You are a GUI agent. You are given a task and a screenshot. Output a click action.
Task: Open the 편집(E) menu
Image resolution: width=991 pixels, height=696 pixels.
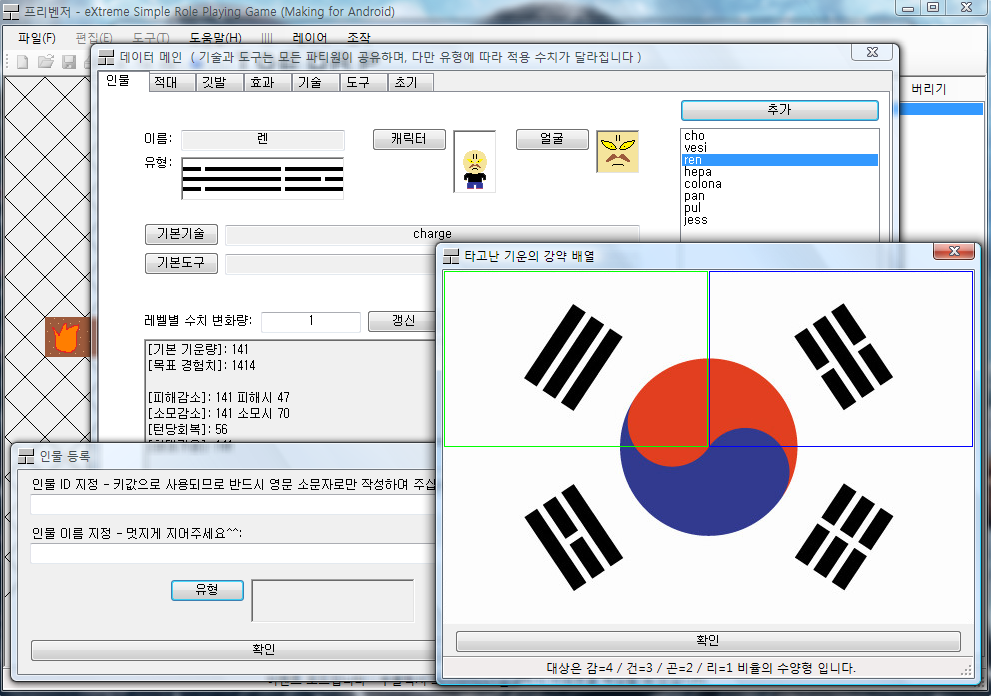pos(94,38)
